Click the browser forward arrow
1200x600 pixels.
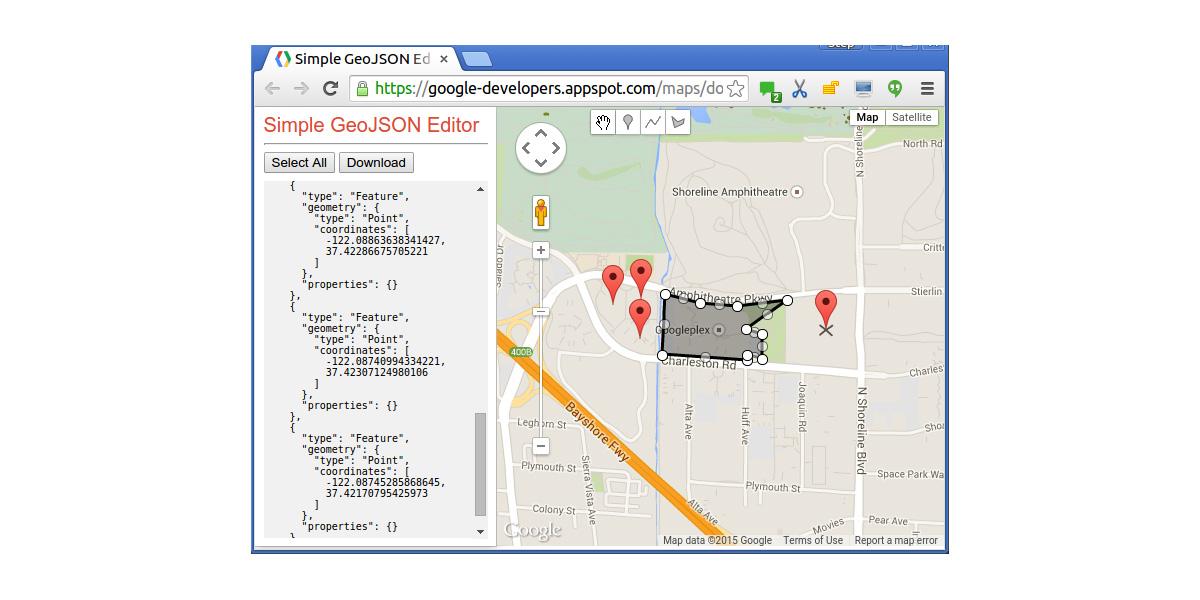[x=301, y=89]
